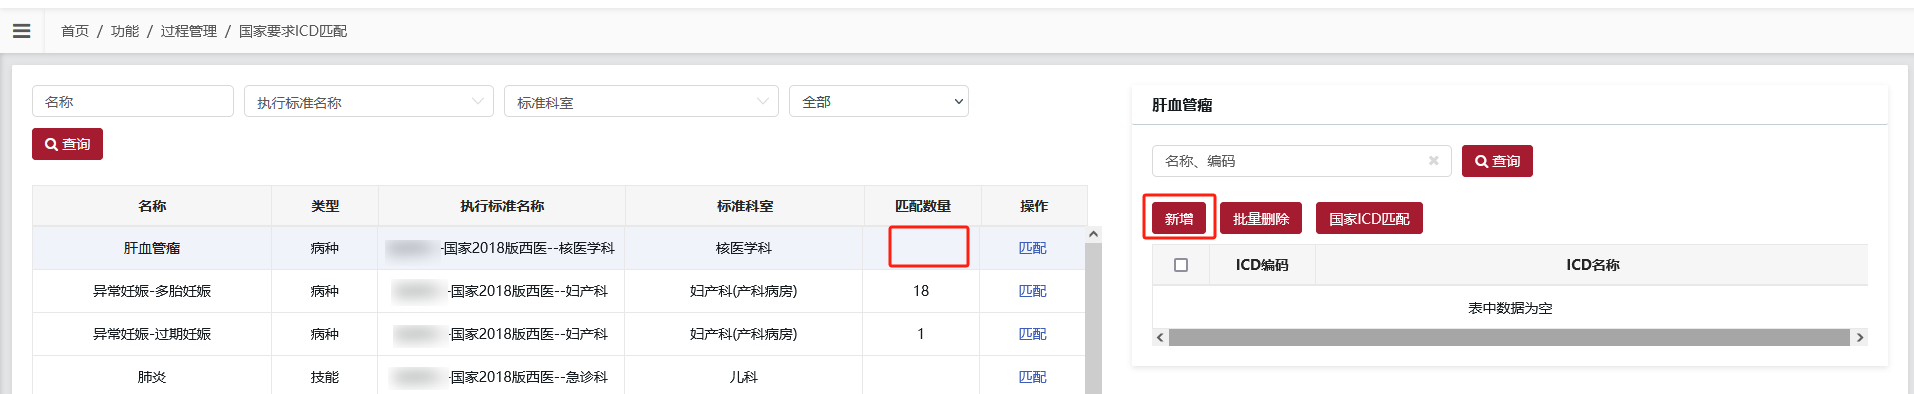Sort by ICD编码 column header

click(x=1262, y=265)
